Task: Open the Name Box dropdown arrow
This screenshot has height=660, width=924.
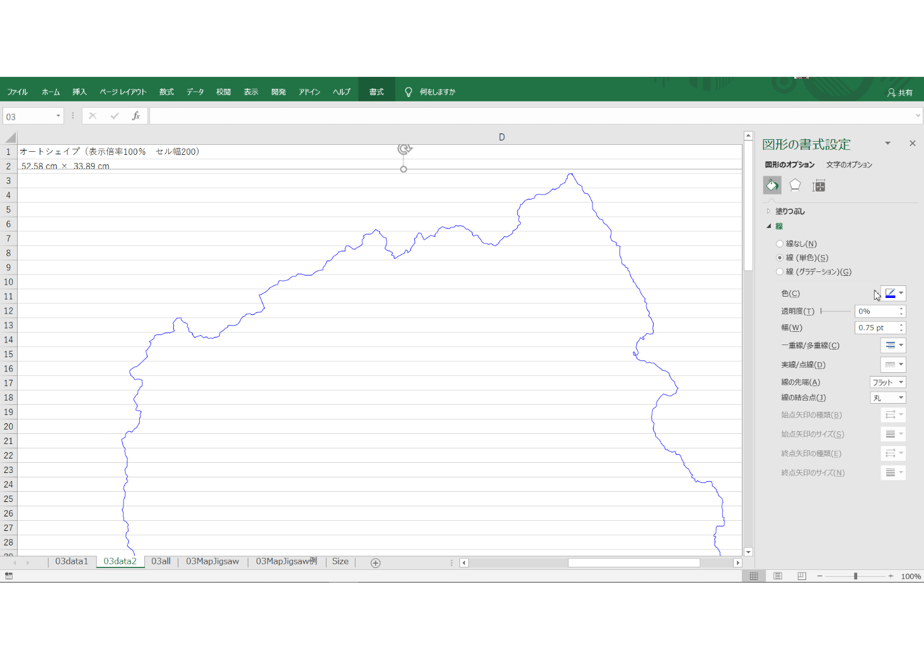Action: click(x=58, y=116)
